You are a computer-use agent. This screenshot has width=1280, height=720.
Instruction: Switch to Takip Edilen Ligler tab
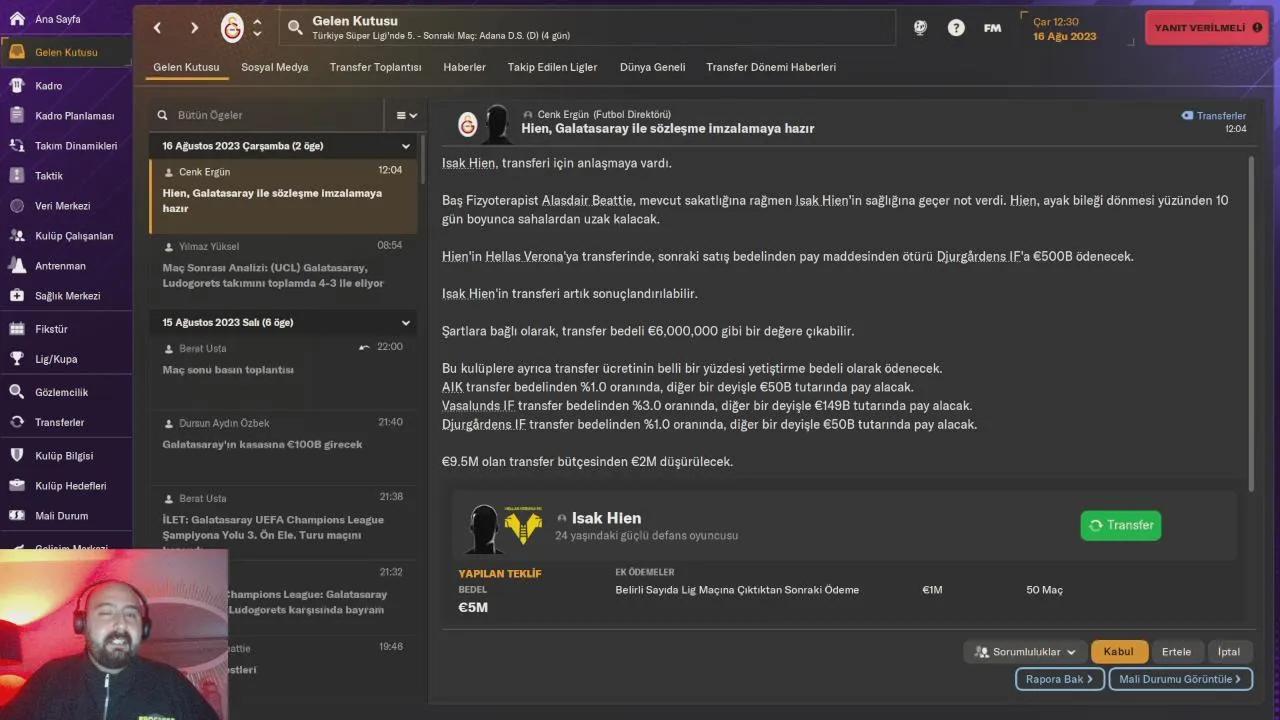coord(552,67)
